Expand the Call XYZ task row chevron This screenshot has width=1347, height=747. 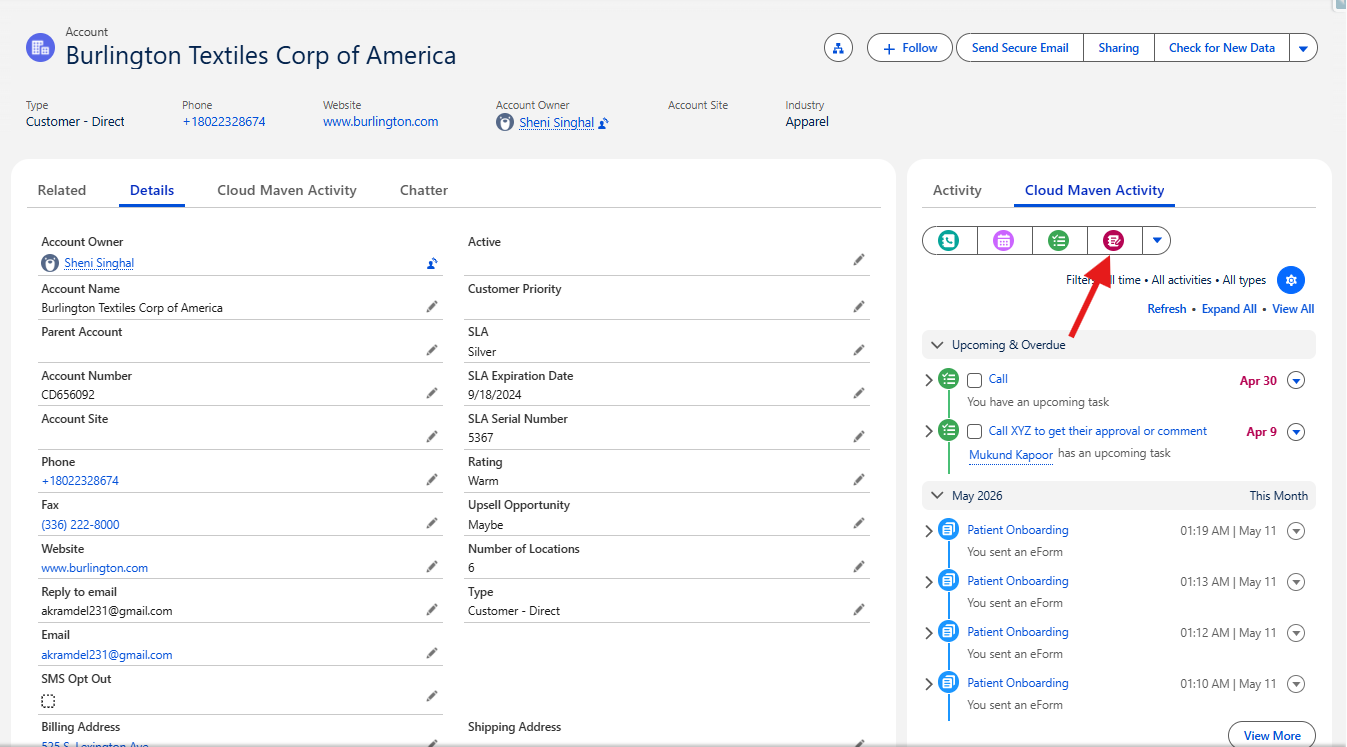click(929, 432)
